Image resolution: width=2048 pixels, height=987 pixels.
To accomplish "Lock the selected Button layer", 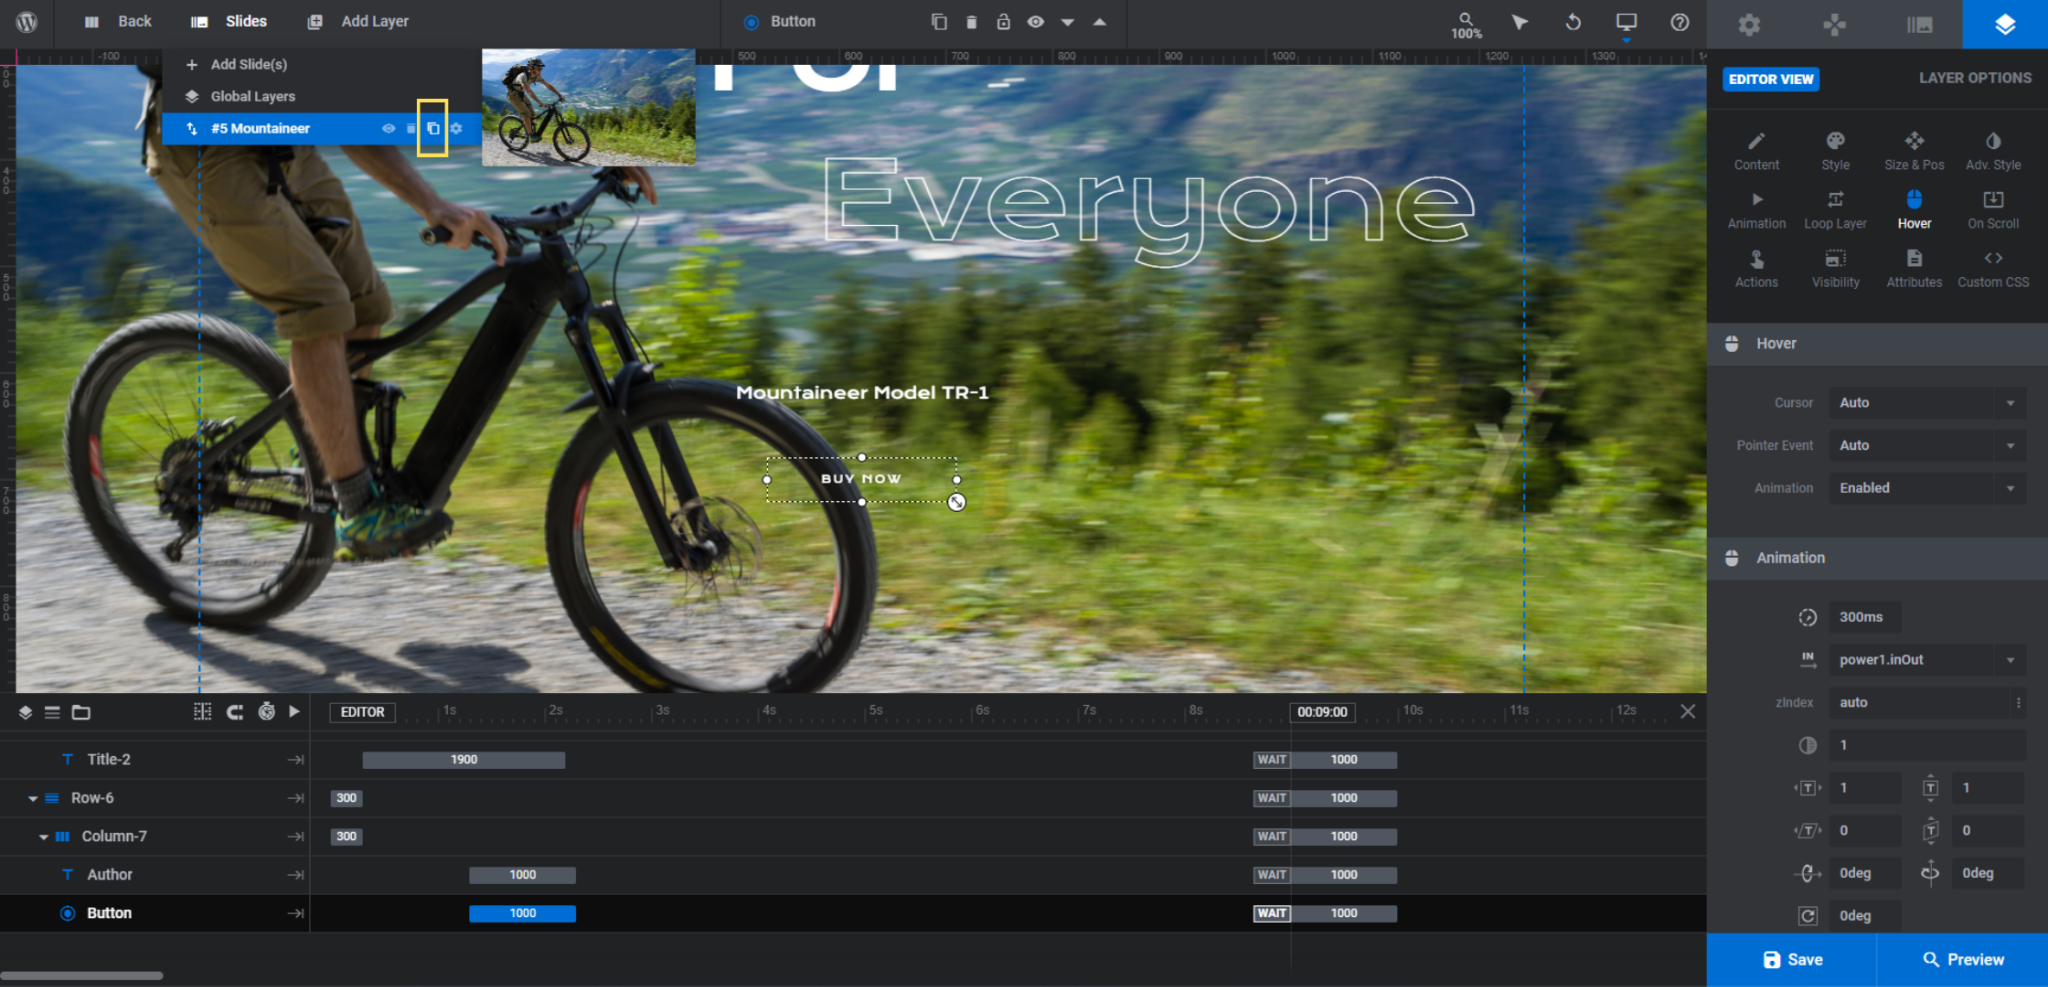I will [x=1003, y=21].
